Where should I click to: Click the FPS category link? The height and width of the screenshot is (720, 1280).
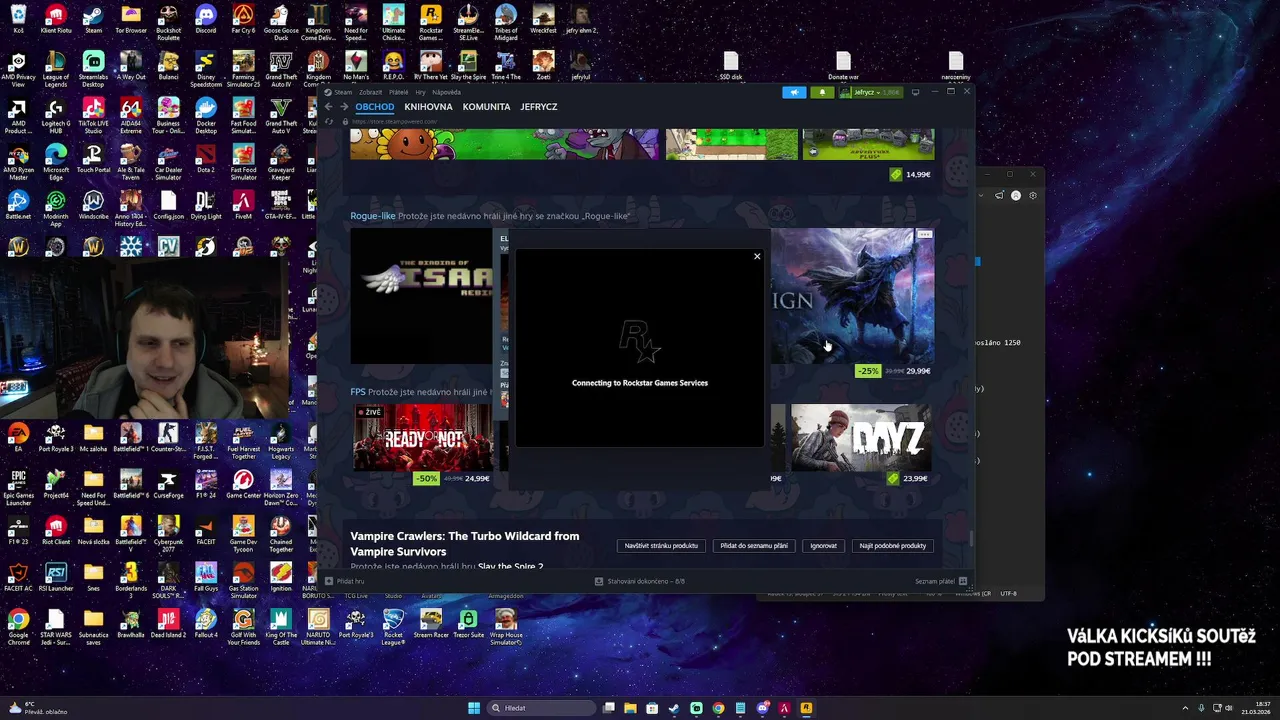[358, 392]
